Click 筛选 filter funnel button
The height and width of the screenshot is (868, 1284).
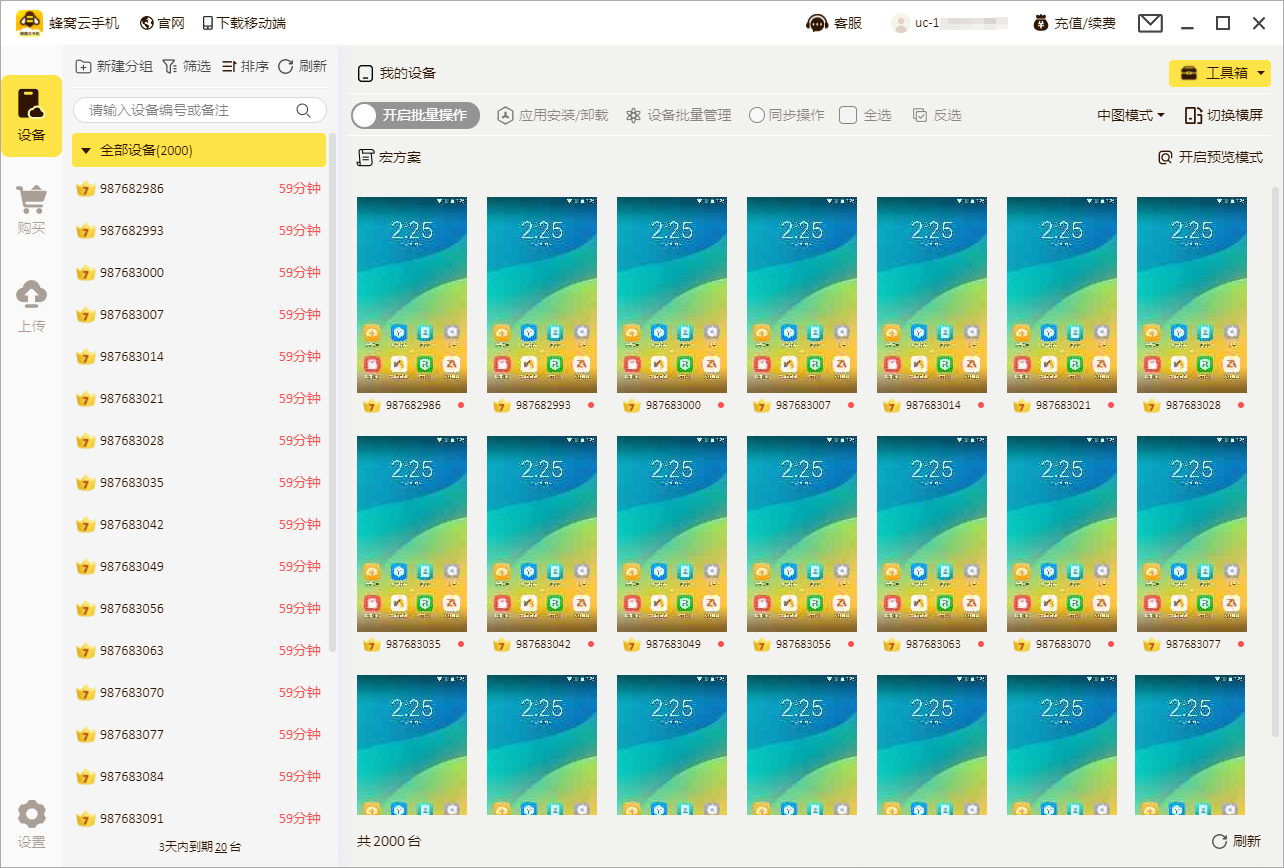(x=186, y=66)
